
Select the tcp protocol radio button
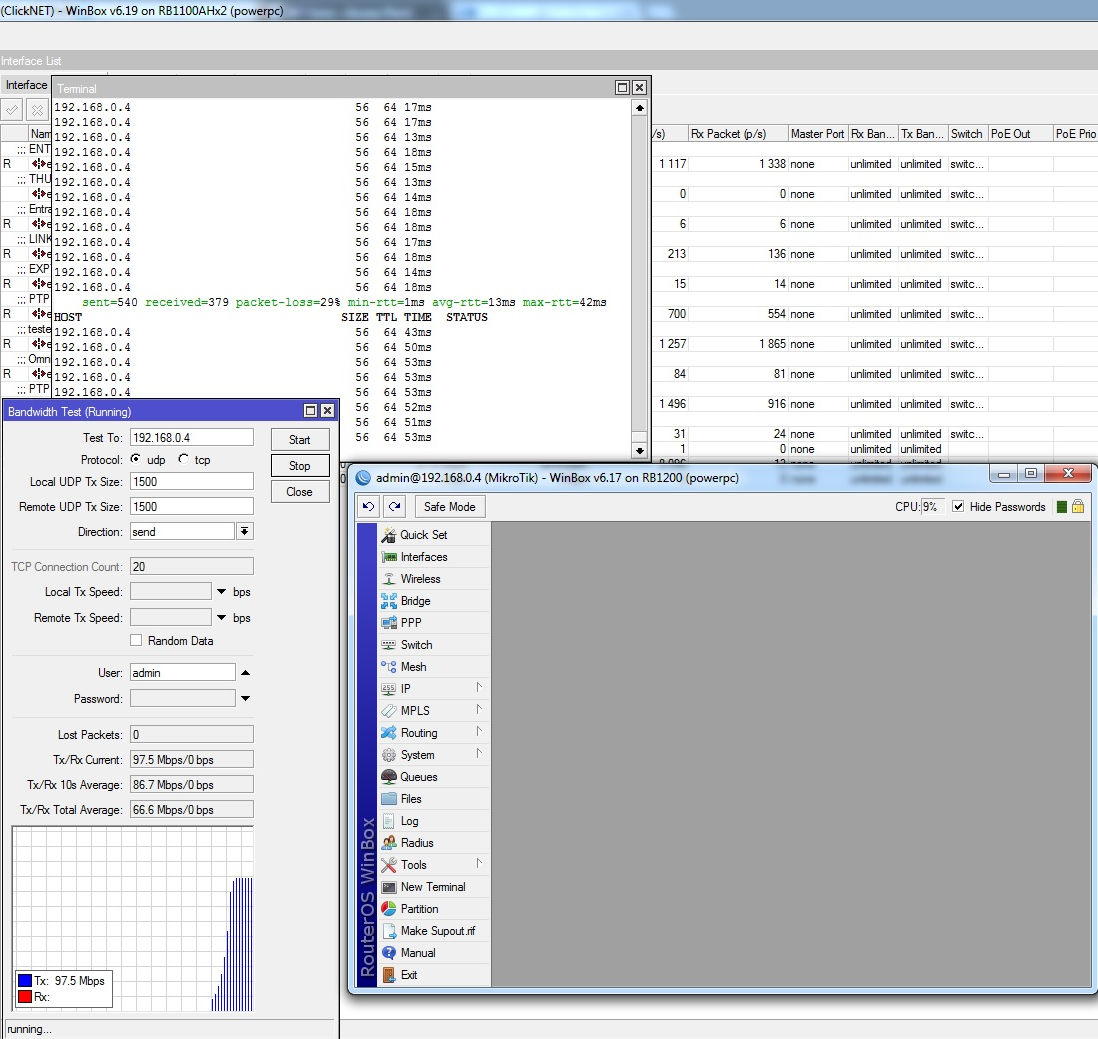tap(183, 460)
